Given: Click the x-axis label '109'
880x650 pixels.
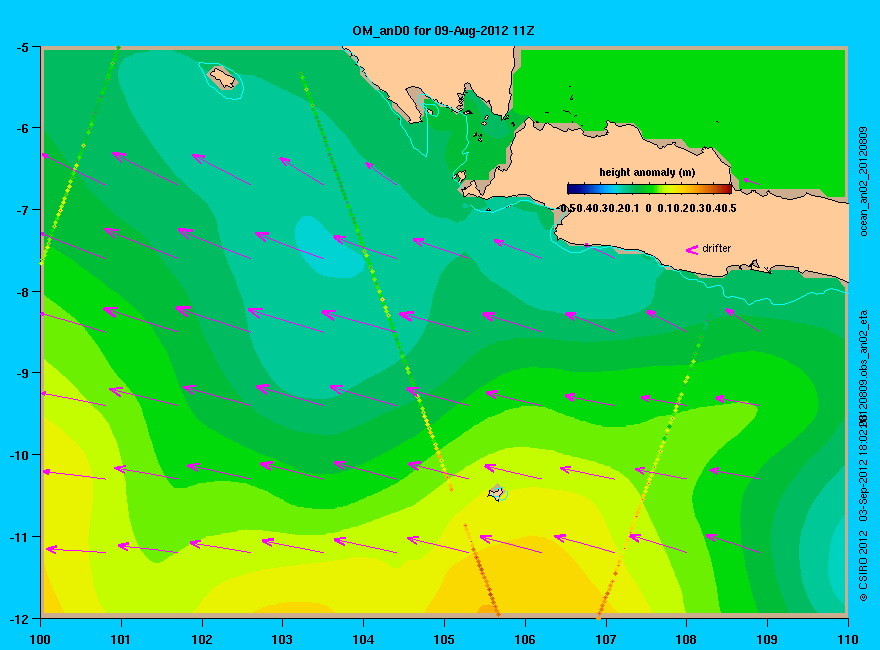Looking at the screenshot, I should [x=767, y=639].
